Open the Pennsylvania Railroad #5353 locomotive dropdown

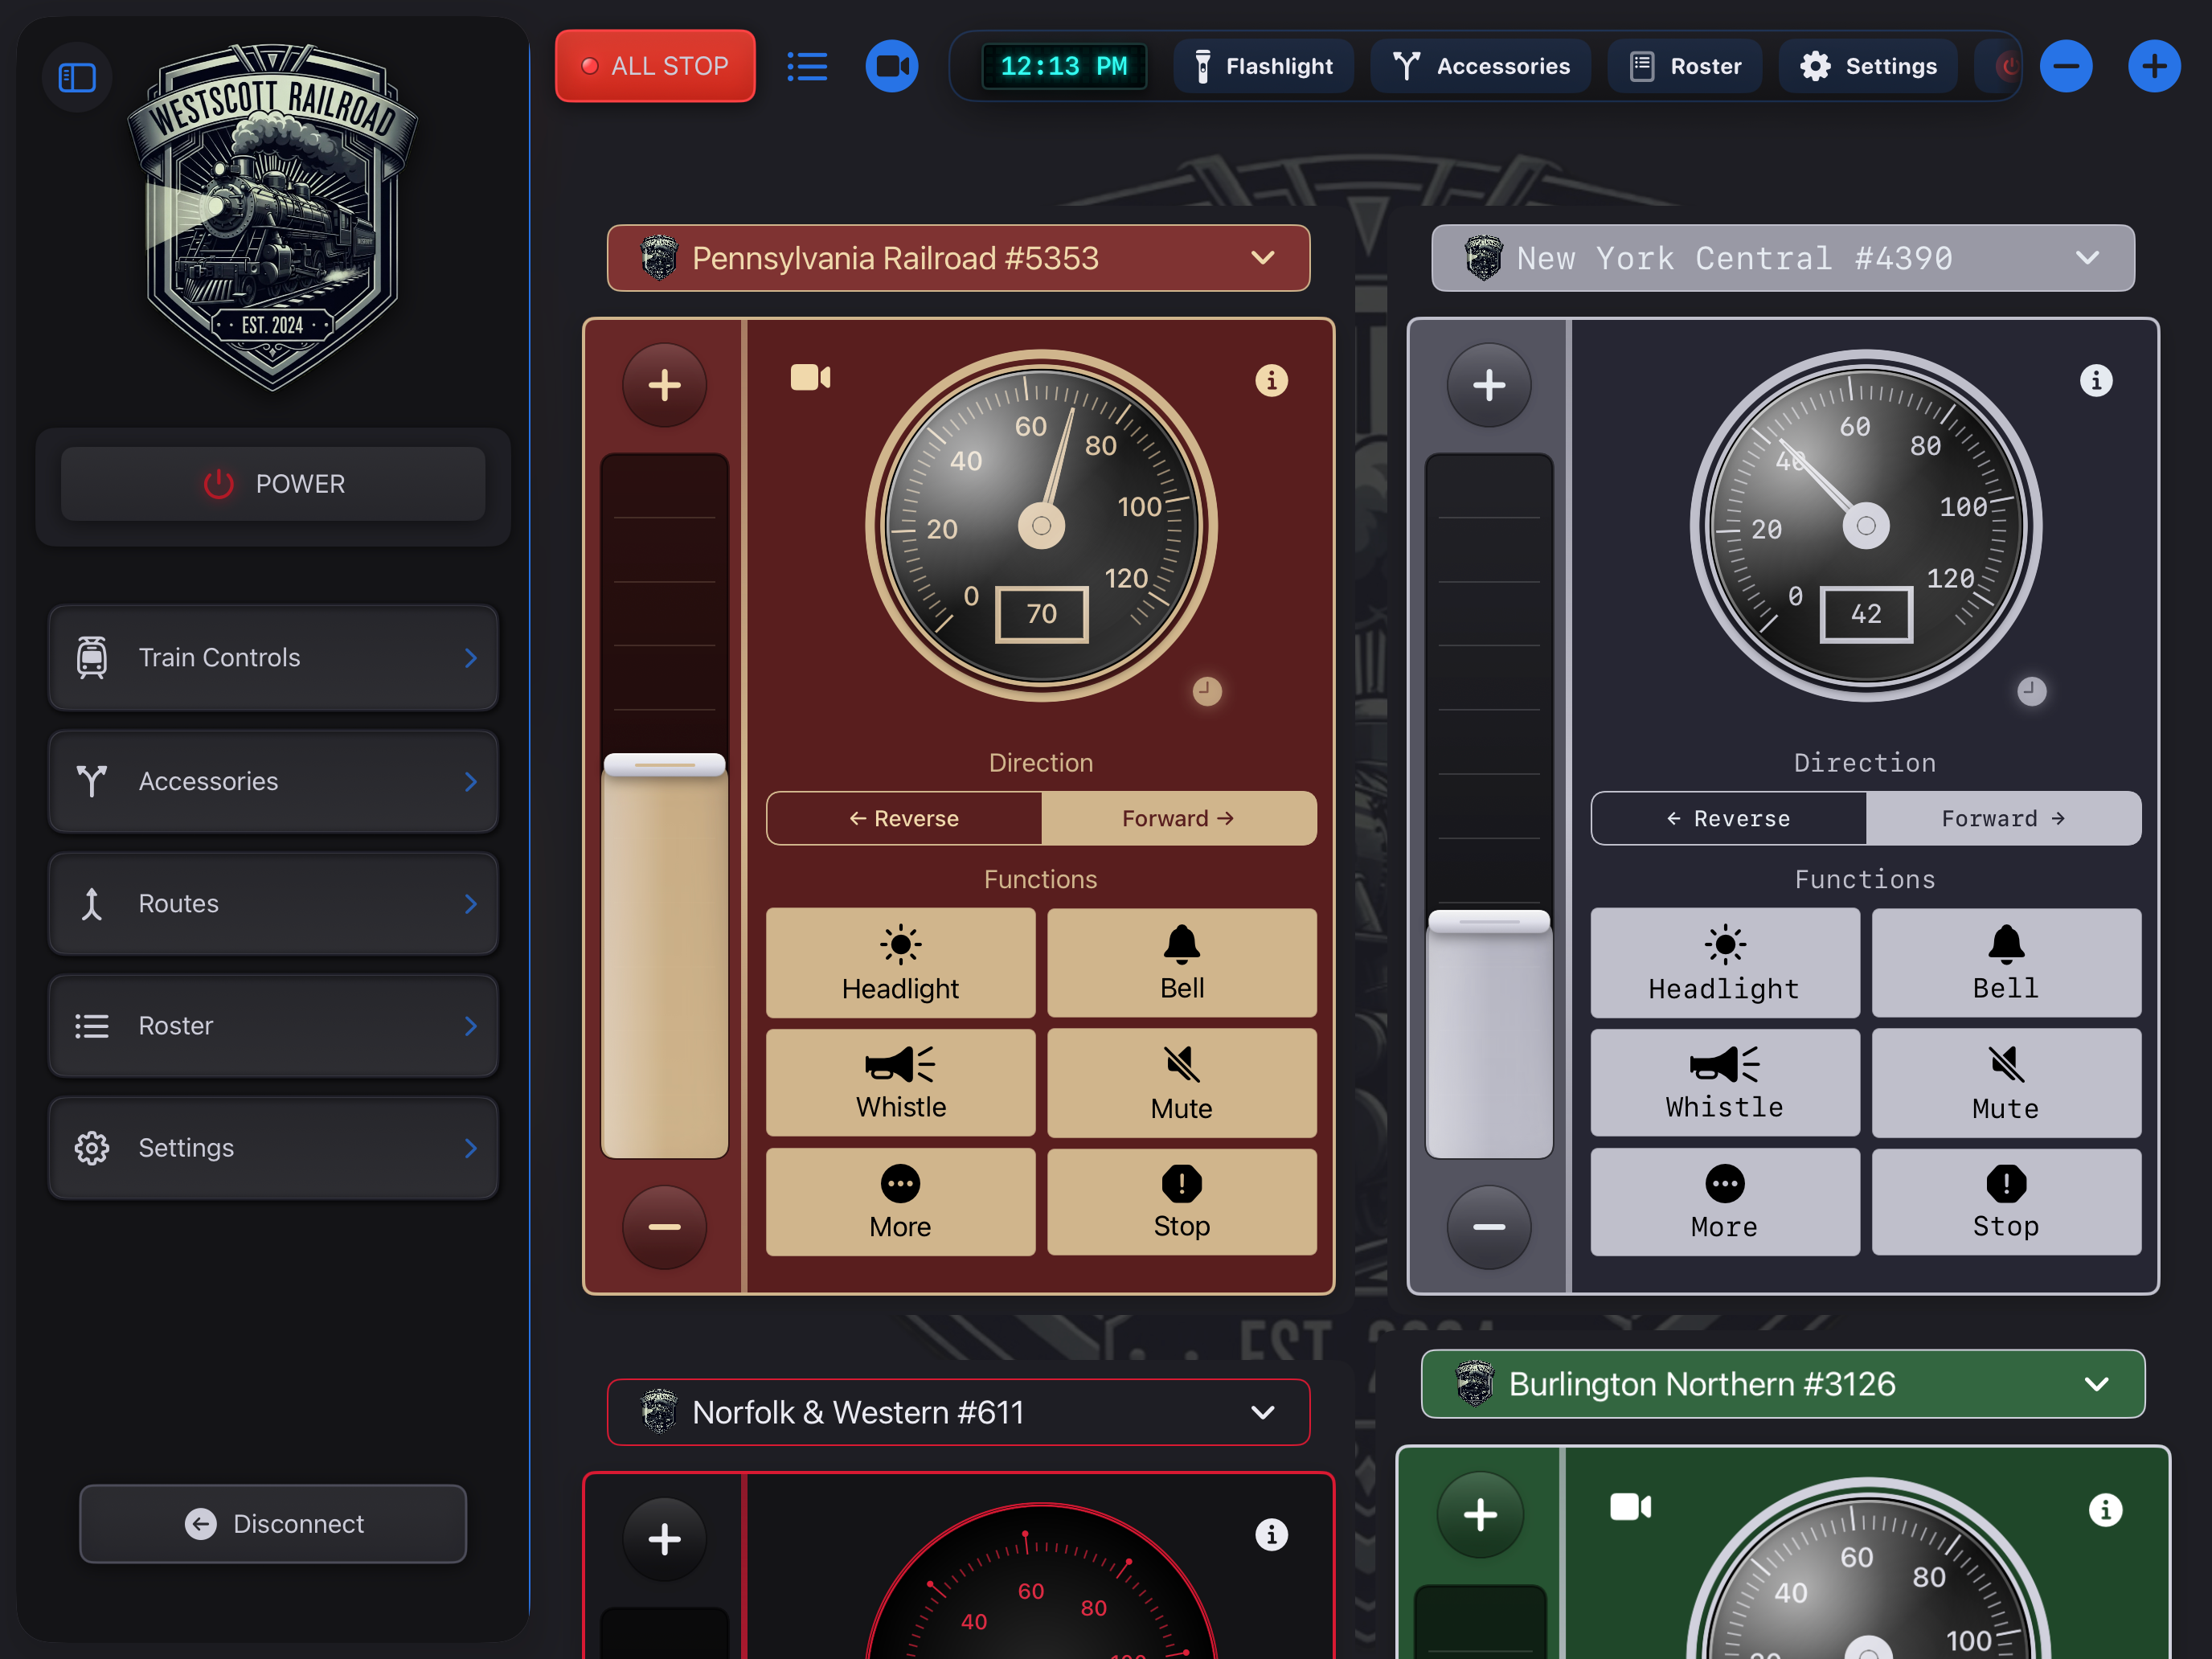pos(958,258)
